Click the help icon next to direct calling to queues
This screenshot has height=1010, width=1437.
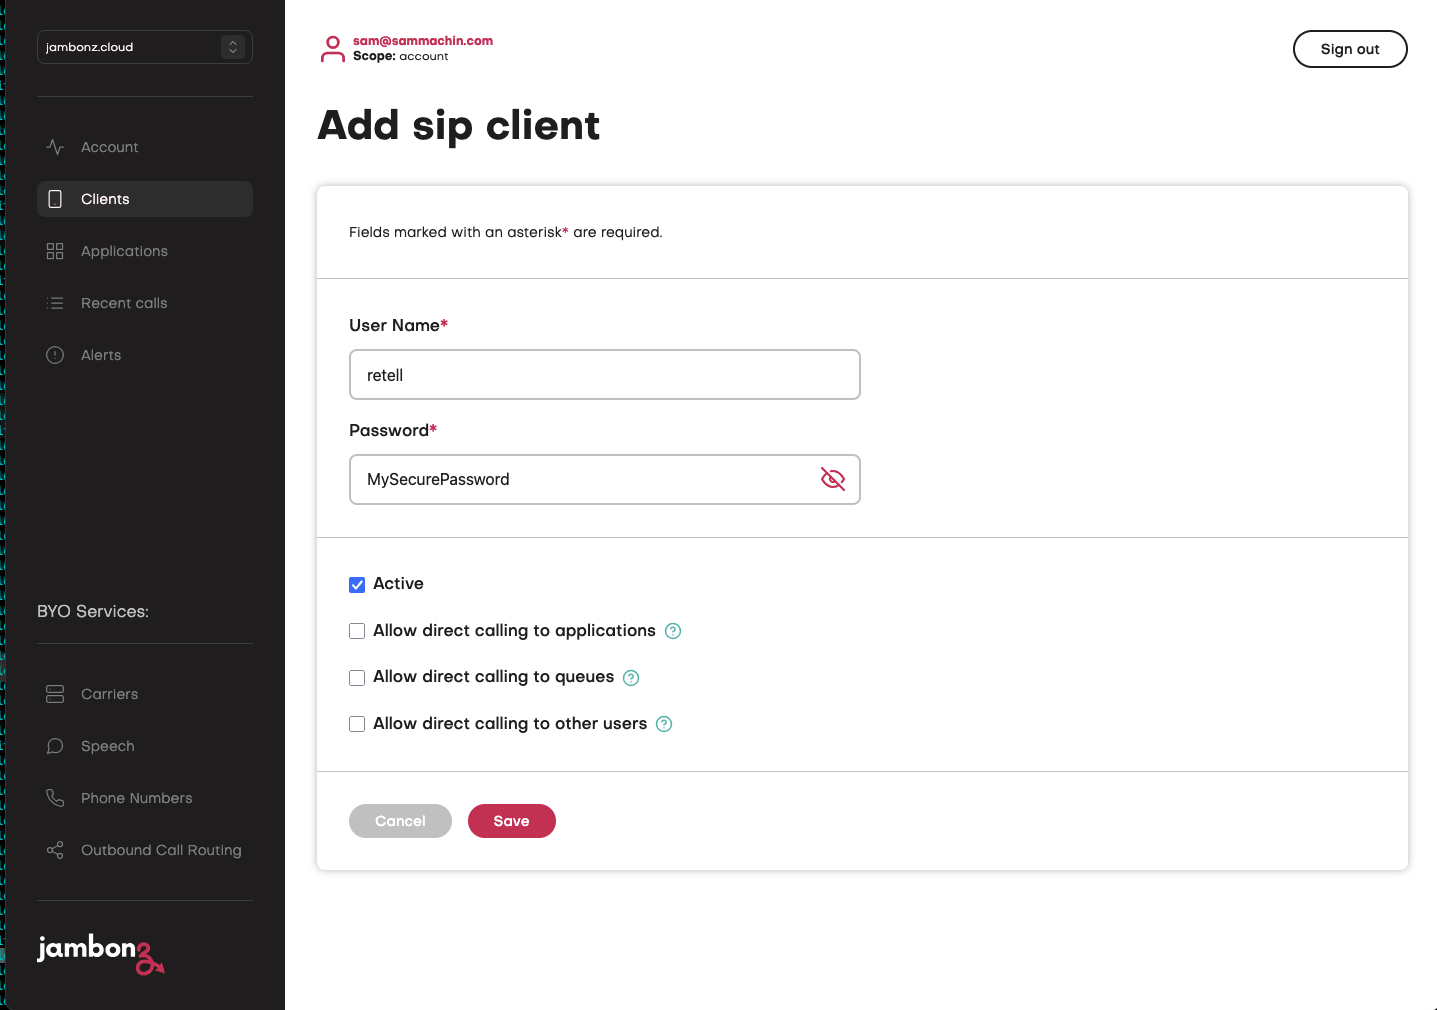[x=631, y=678]
